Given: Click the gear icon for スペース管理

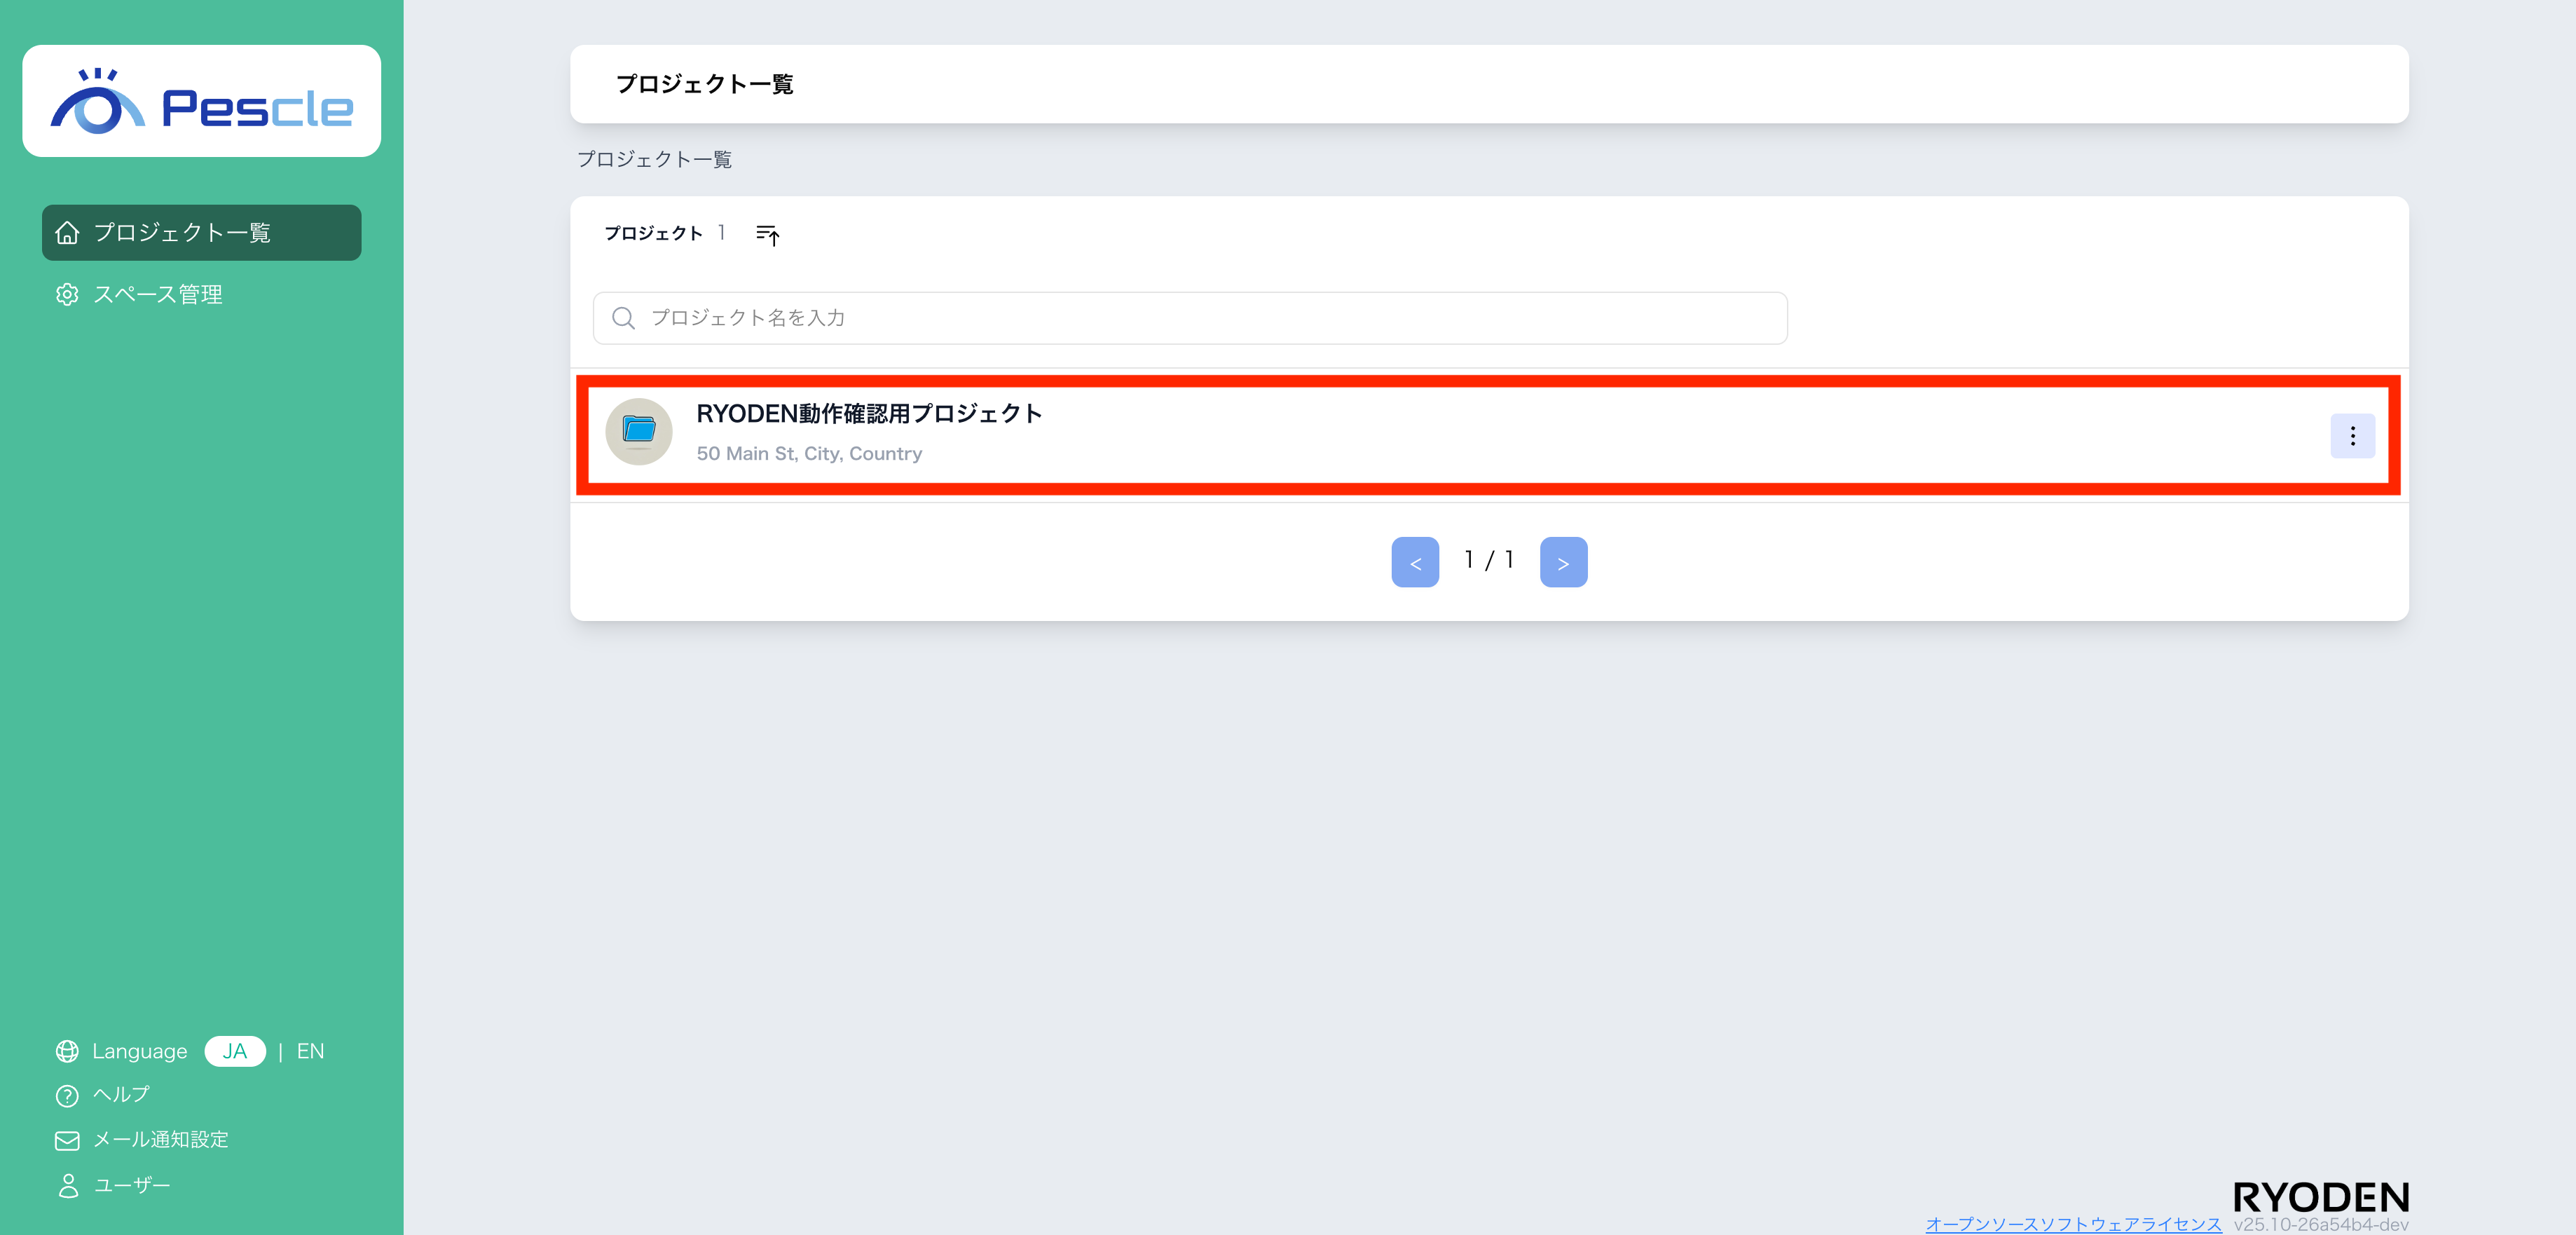Looking at the screenshot, I should point(67,295).
